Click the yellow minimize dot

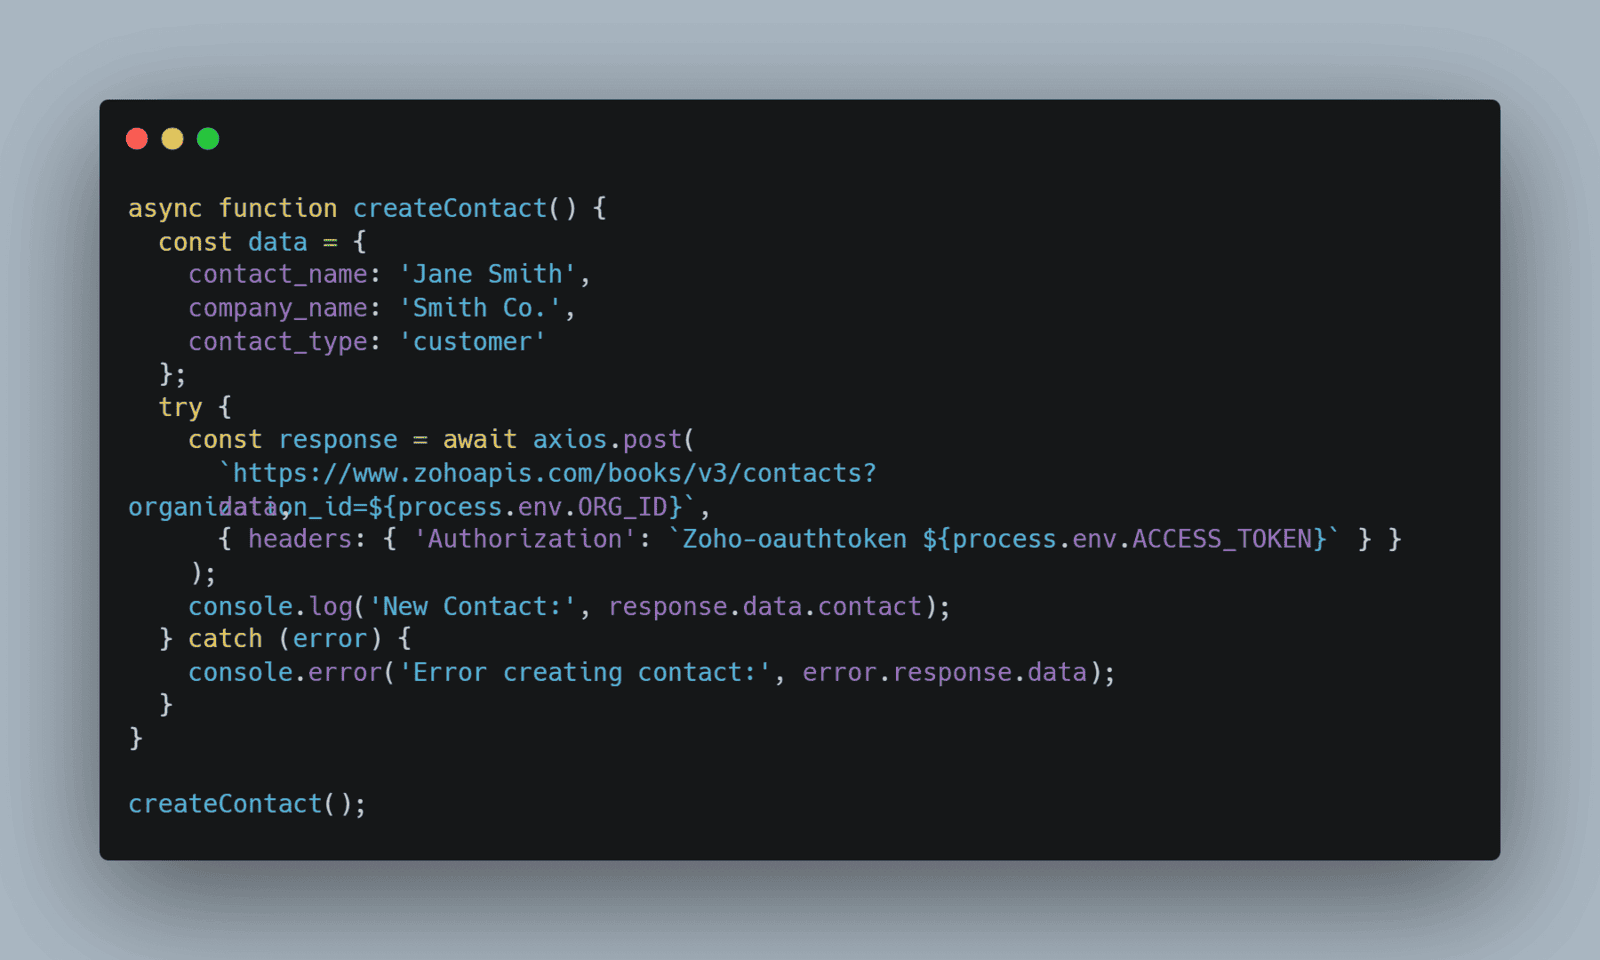[173, 139]
